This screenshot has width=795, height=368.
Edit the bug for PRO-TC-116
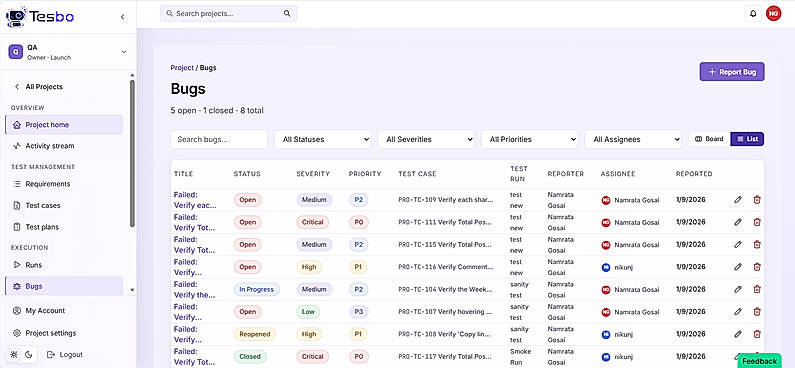(738, 267)
